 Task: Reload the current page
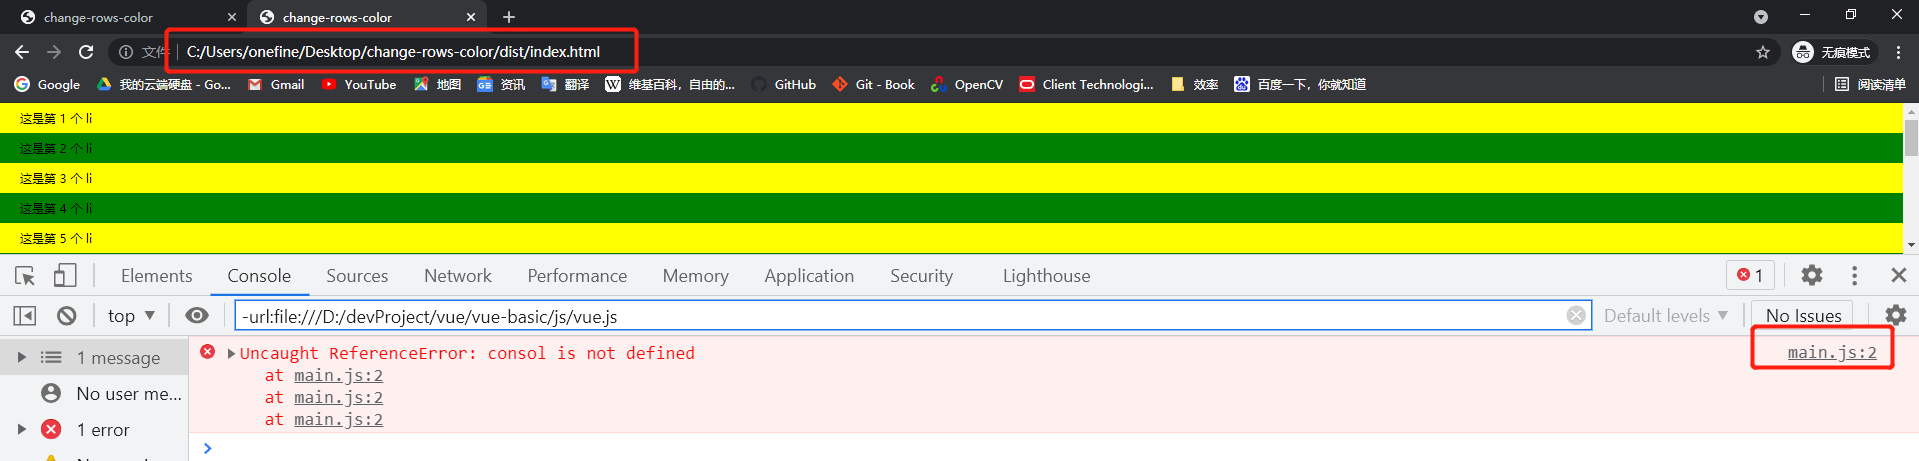click(86, 52)
